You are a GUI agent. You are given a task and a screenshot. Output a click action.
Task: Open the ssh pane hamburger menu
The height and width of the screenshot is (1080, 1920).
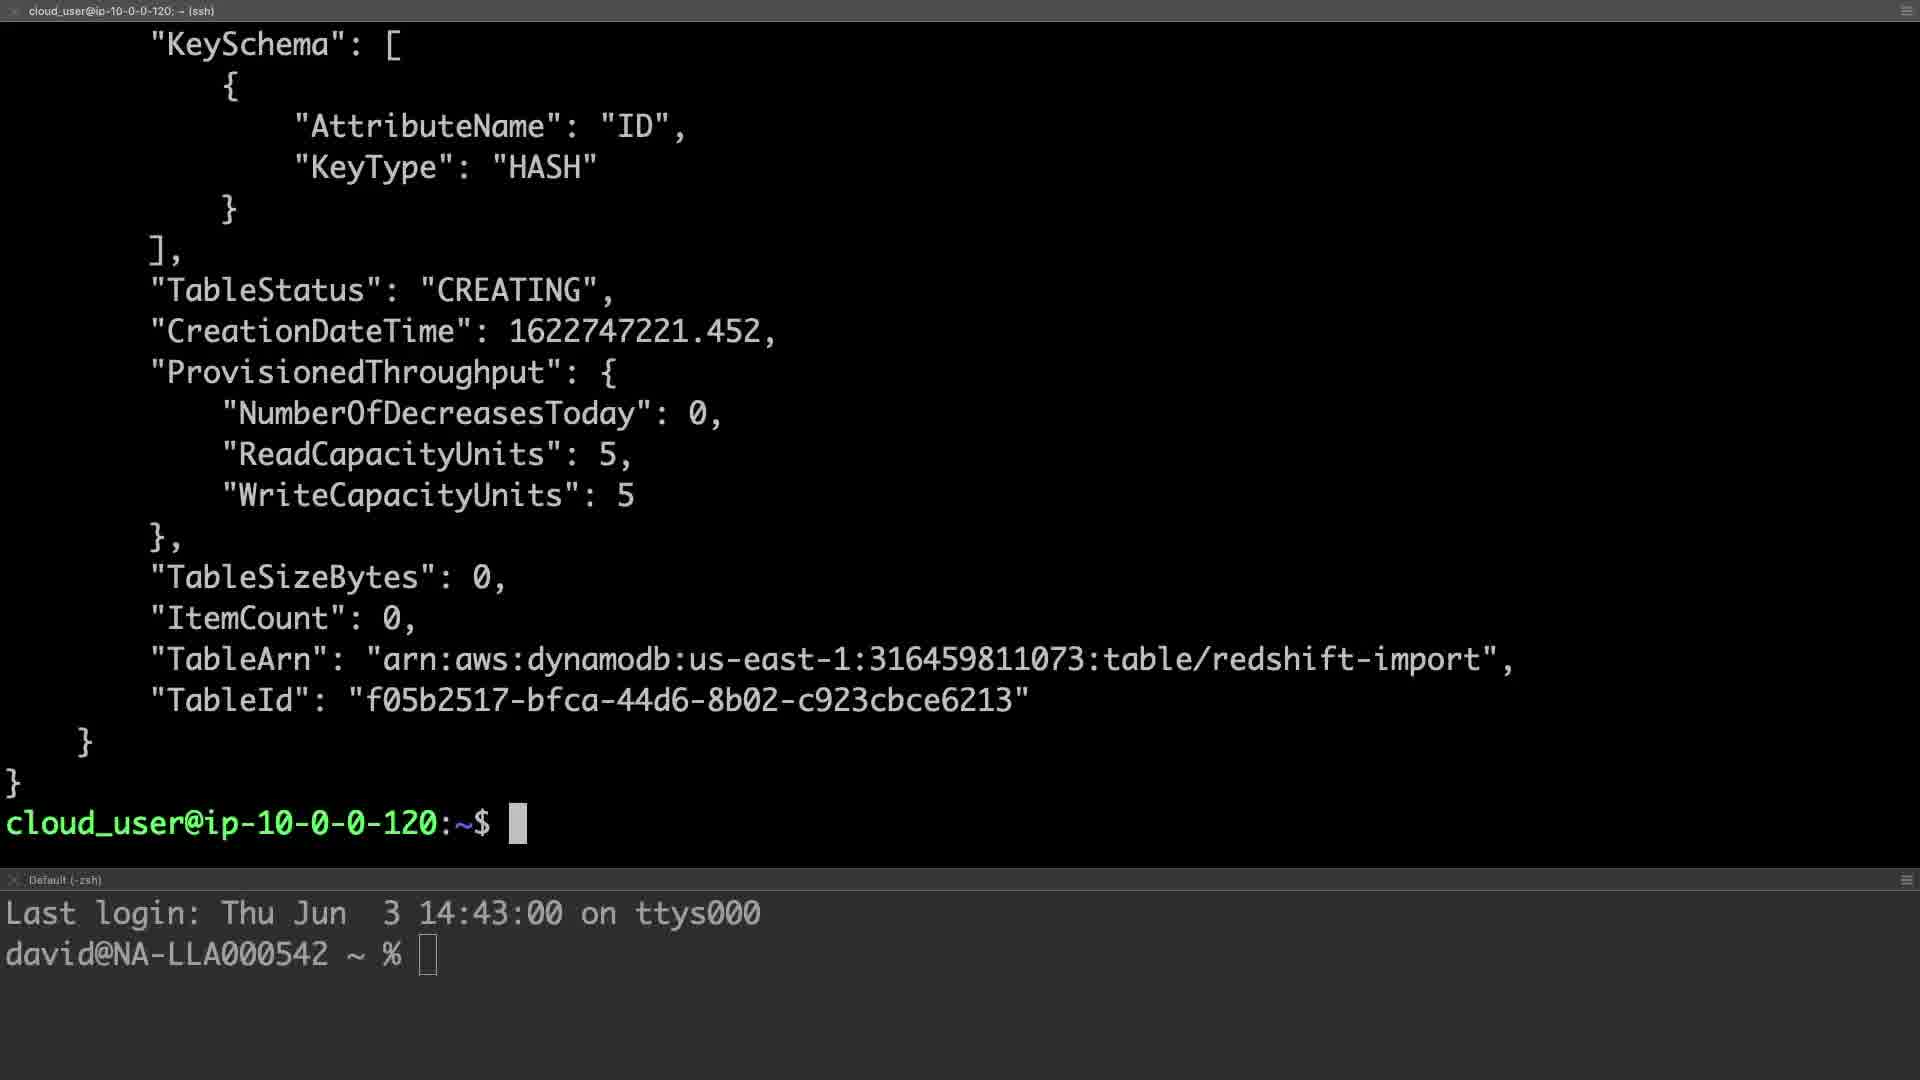(1906, 11)
